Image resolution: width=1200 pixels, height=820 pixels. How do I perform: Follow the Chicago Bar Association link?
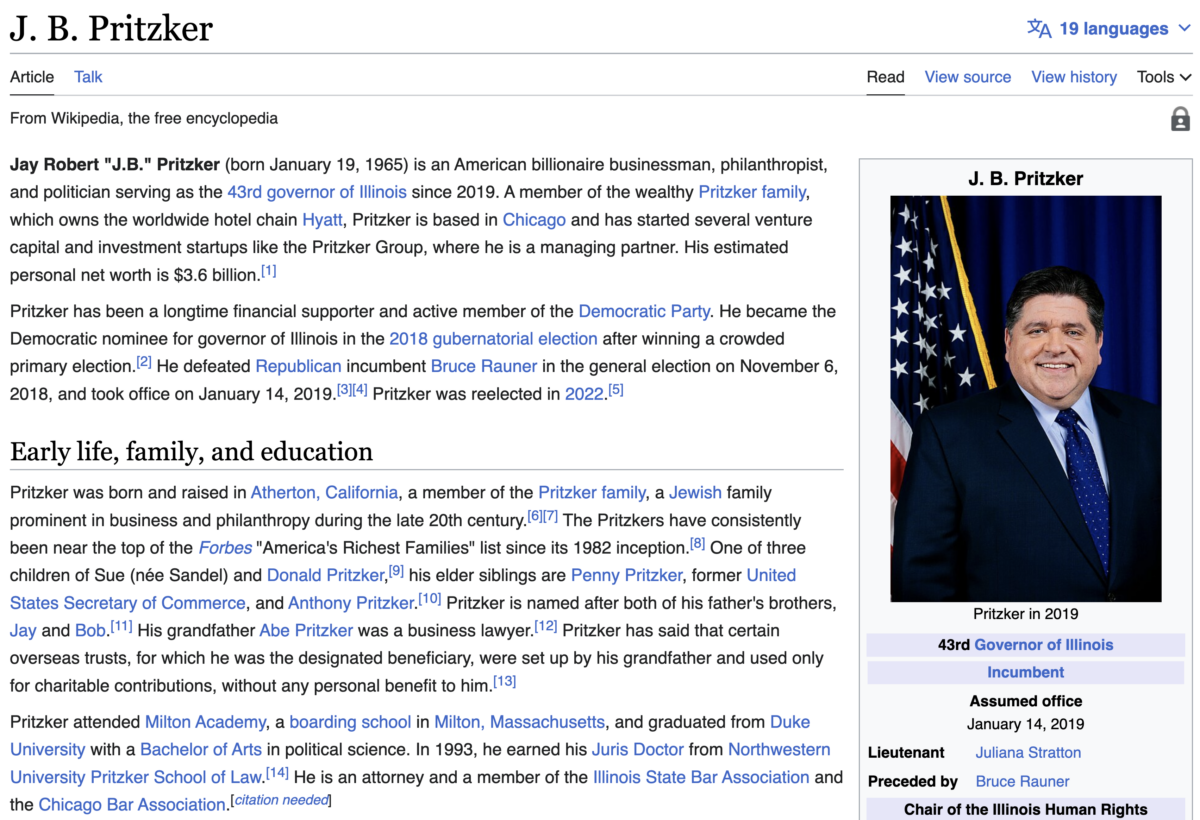pos(132,805)
